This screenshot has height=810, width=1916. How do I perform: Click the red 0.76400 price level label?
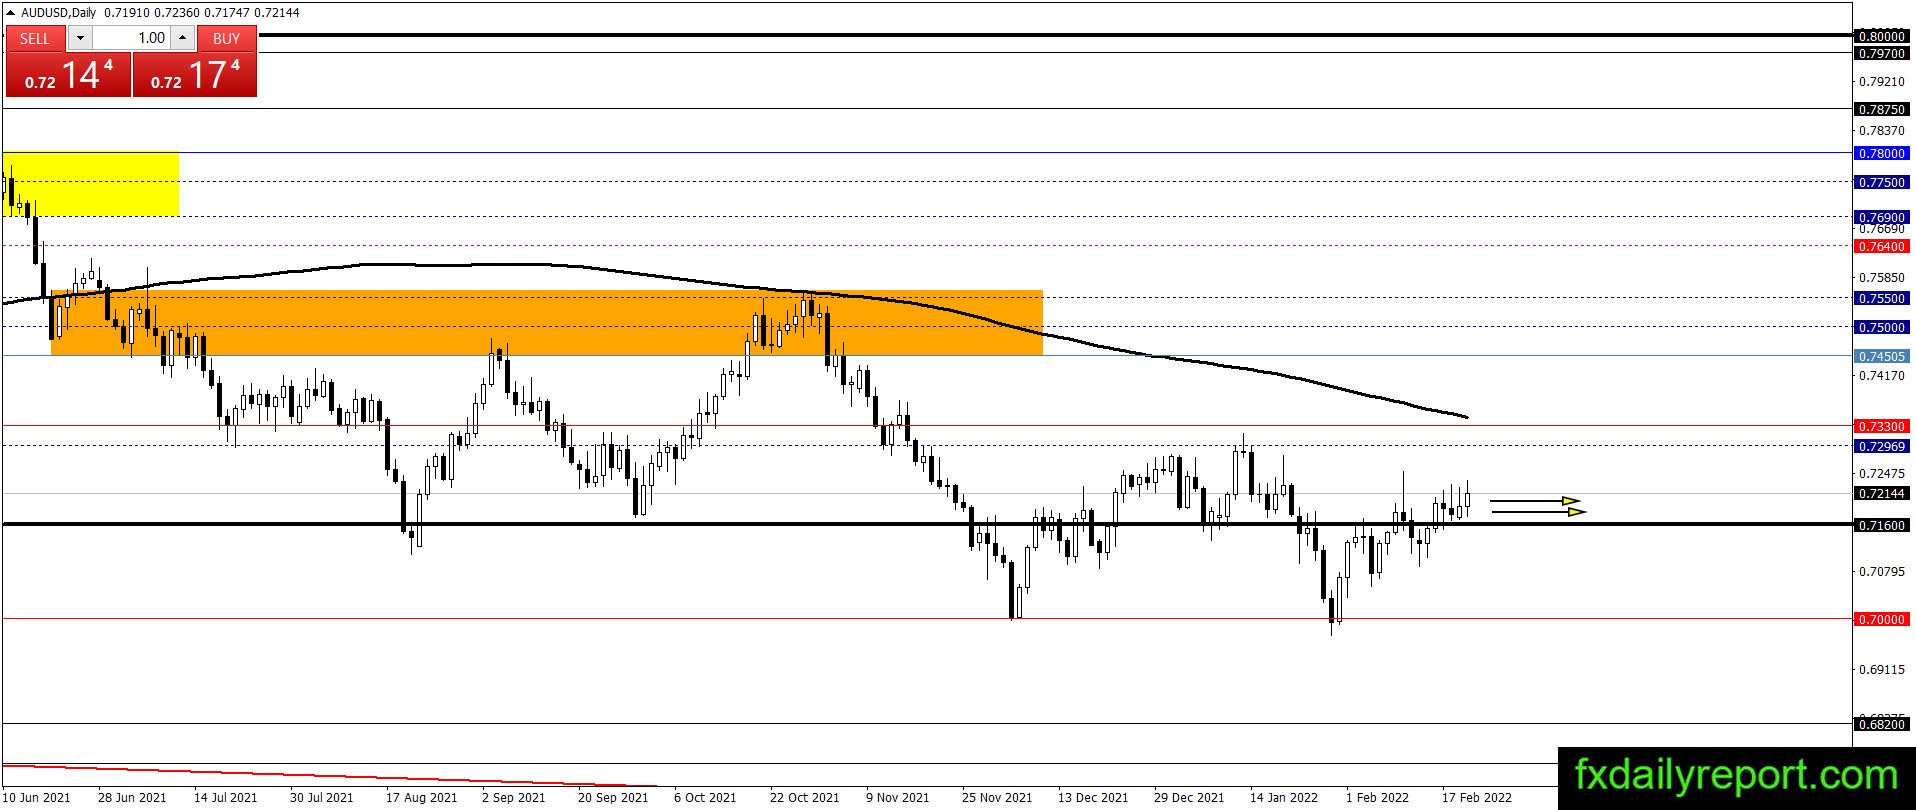pos(1881,246)
